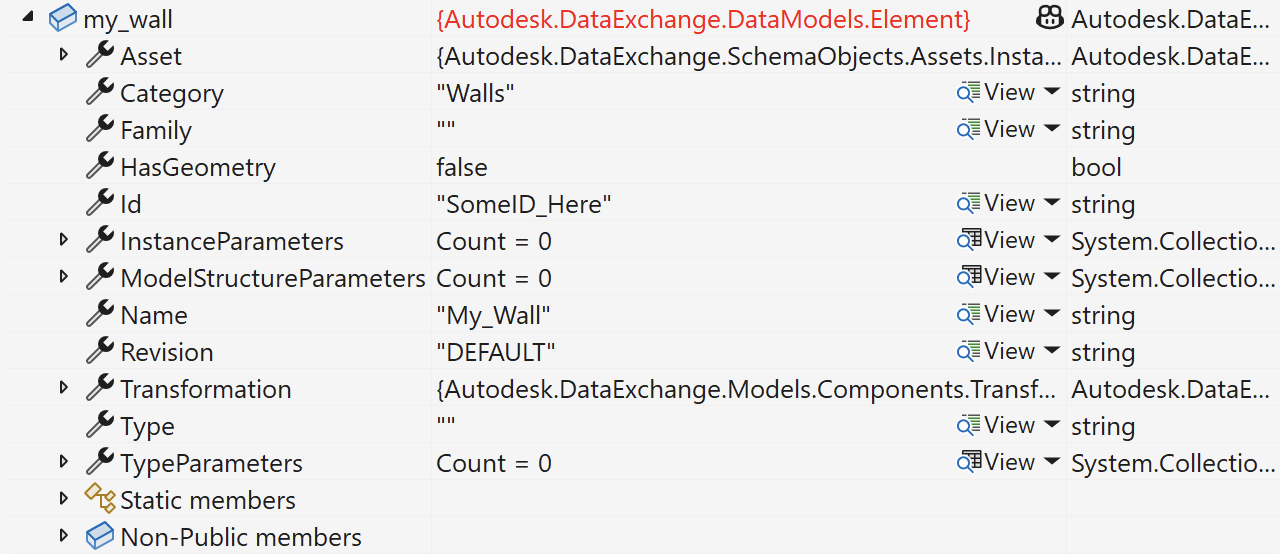Select the ModelStructureParameters row
Screen dimensions: 1280x554
pyautogui.click(x=640, y=277)
